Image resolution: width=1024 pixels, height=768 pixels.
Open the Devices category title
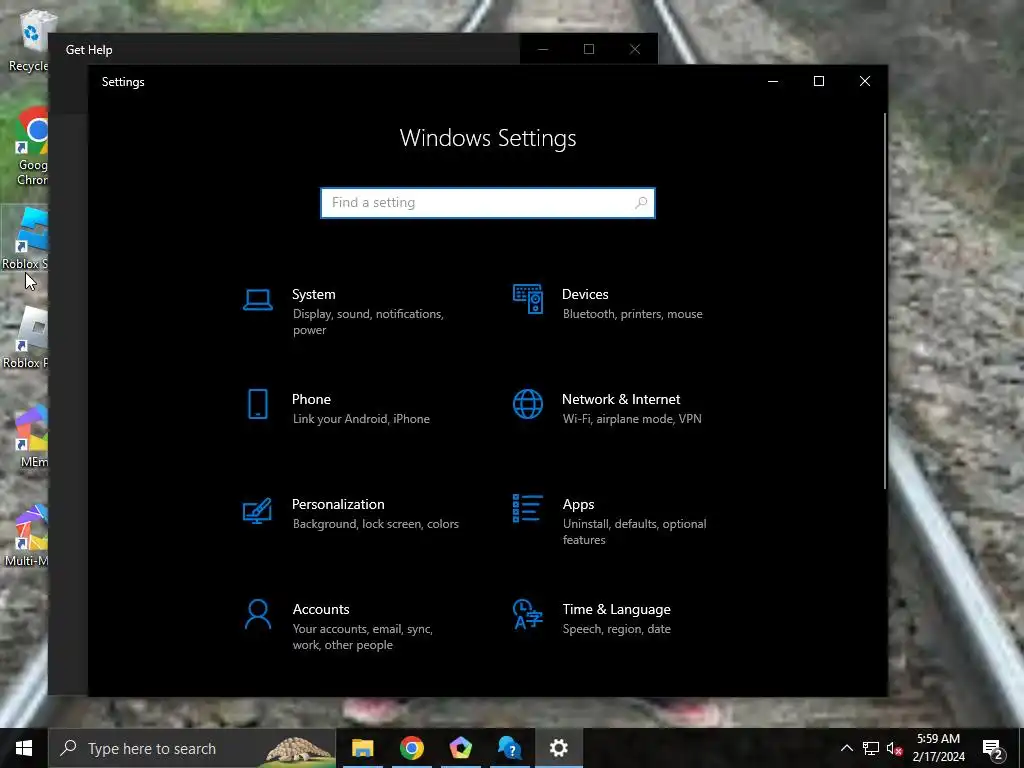585,295
